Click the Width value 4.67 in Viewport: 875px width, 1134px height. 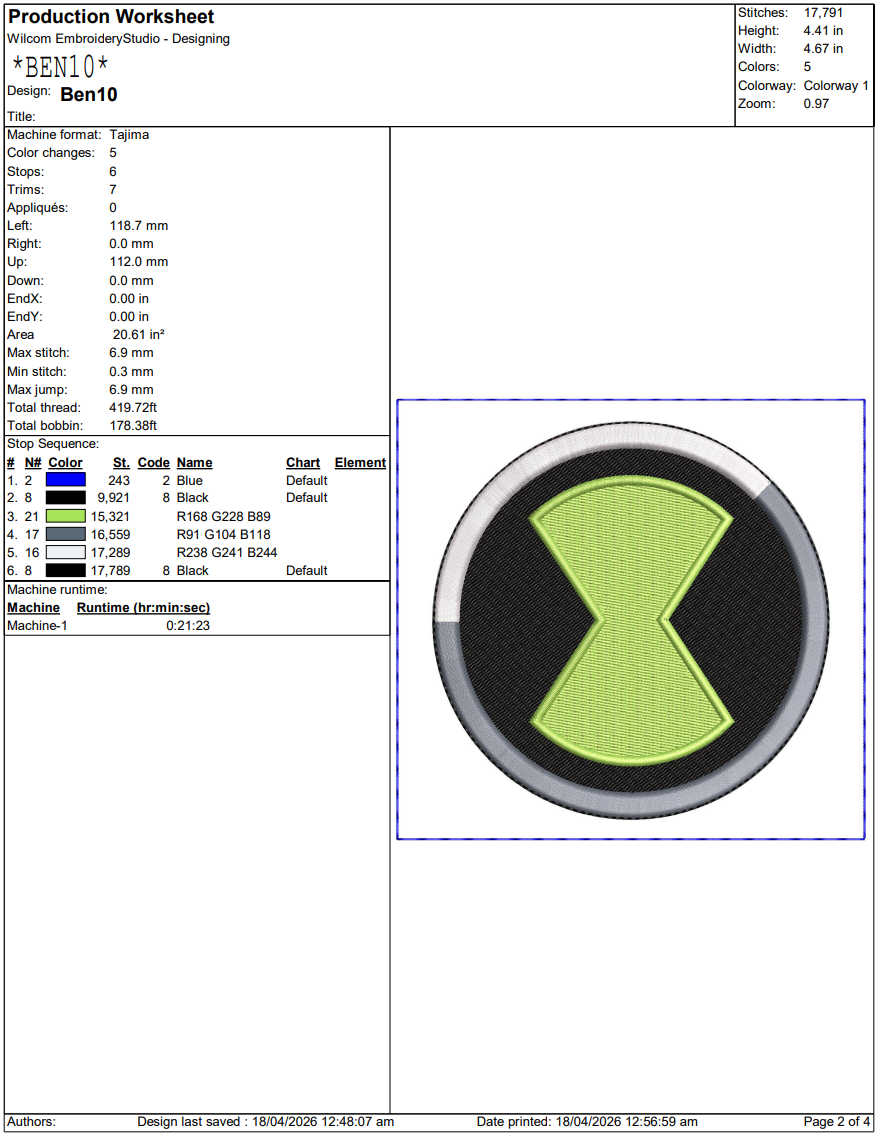pyautogui.click(x=823, y=48)
